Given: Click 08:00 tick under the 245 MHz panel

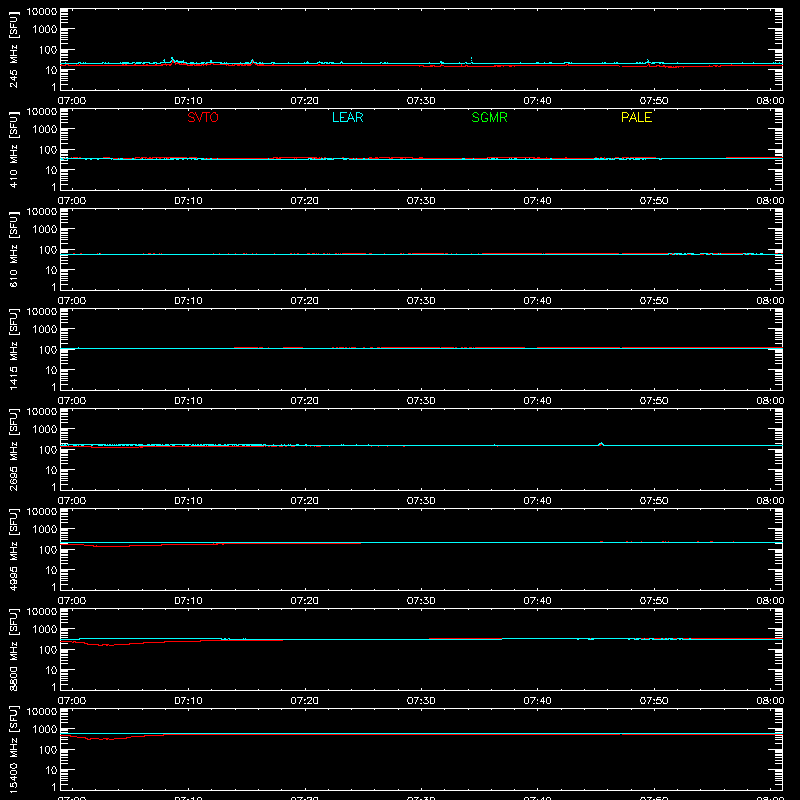Looking at the screenshot, I should 770,101.
